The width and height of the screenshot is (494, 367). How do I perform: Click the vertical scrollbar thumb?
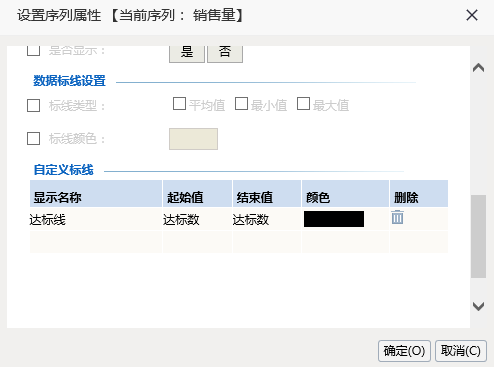point(478,236)
